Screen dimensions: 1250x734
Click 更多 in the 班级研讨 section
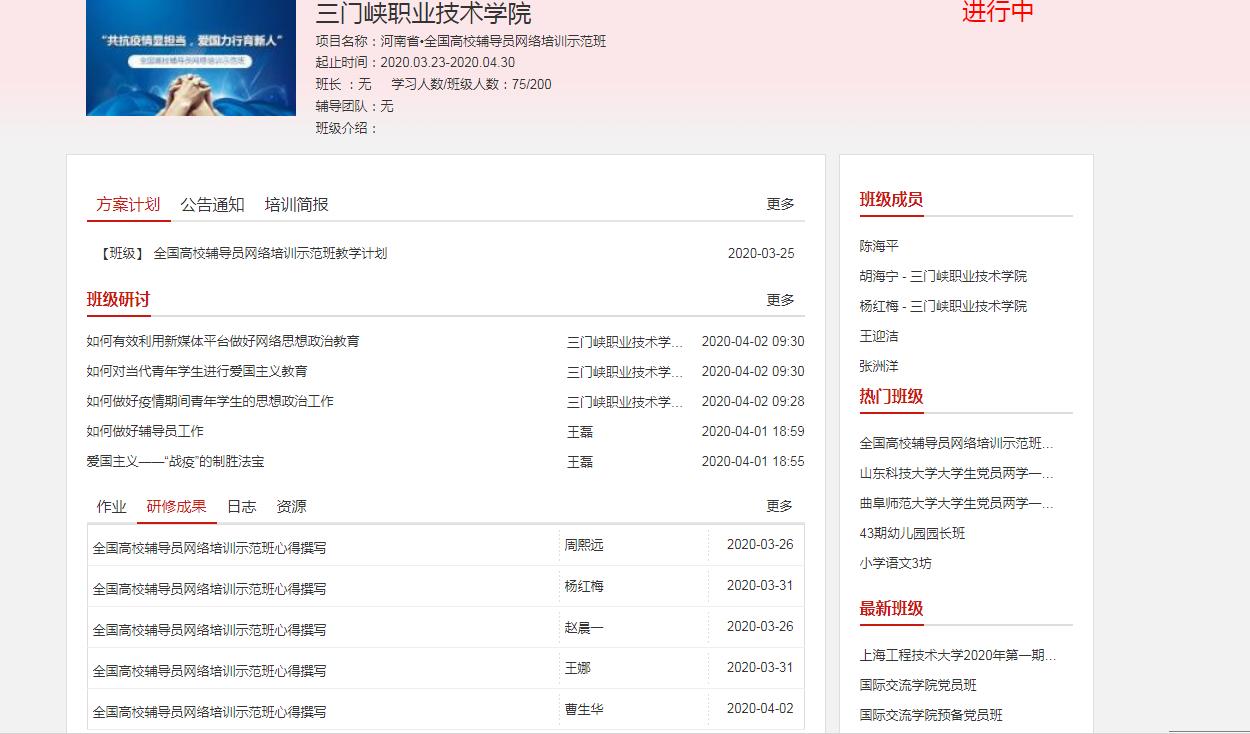(x=780, y=300)
